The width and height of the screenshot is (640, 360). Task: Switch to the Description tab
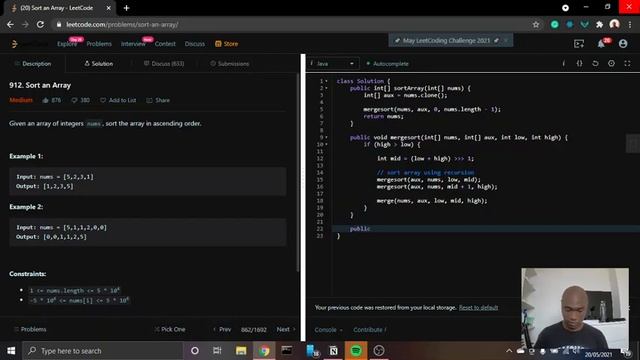click(33, 64)
